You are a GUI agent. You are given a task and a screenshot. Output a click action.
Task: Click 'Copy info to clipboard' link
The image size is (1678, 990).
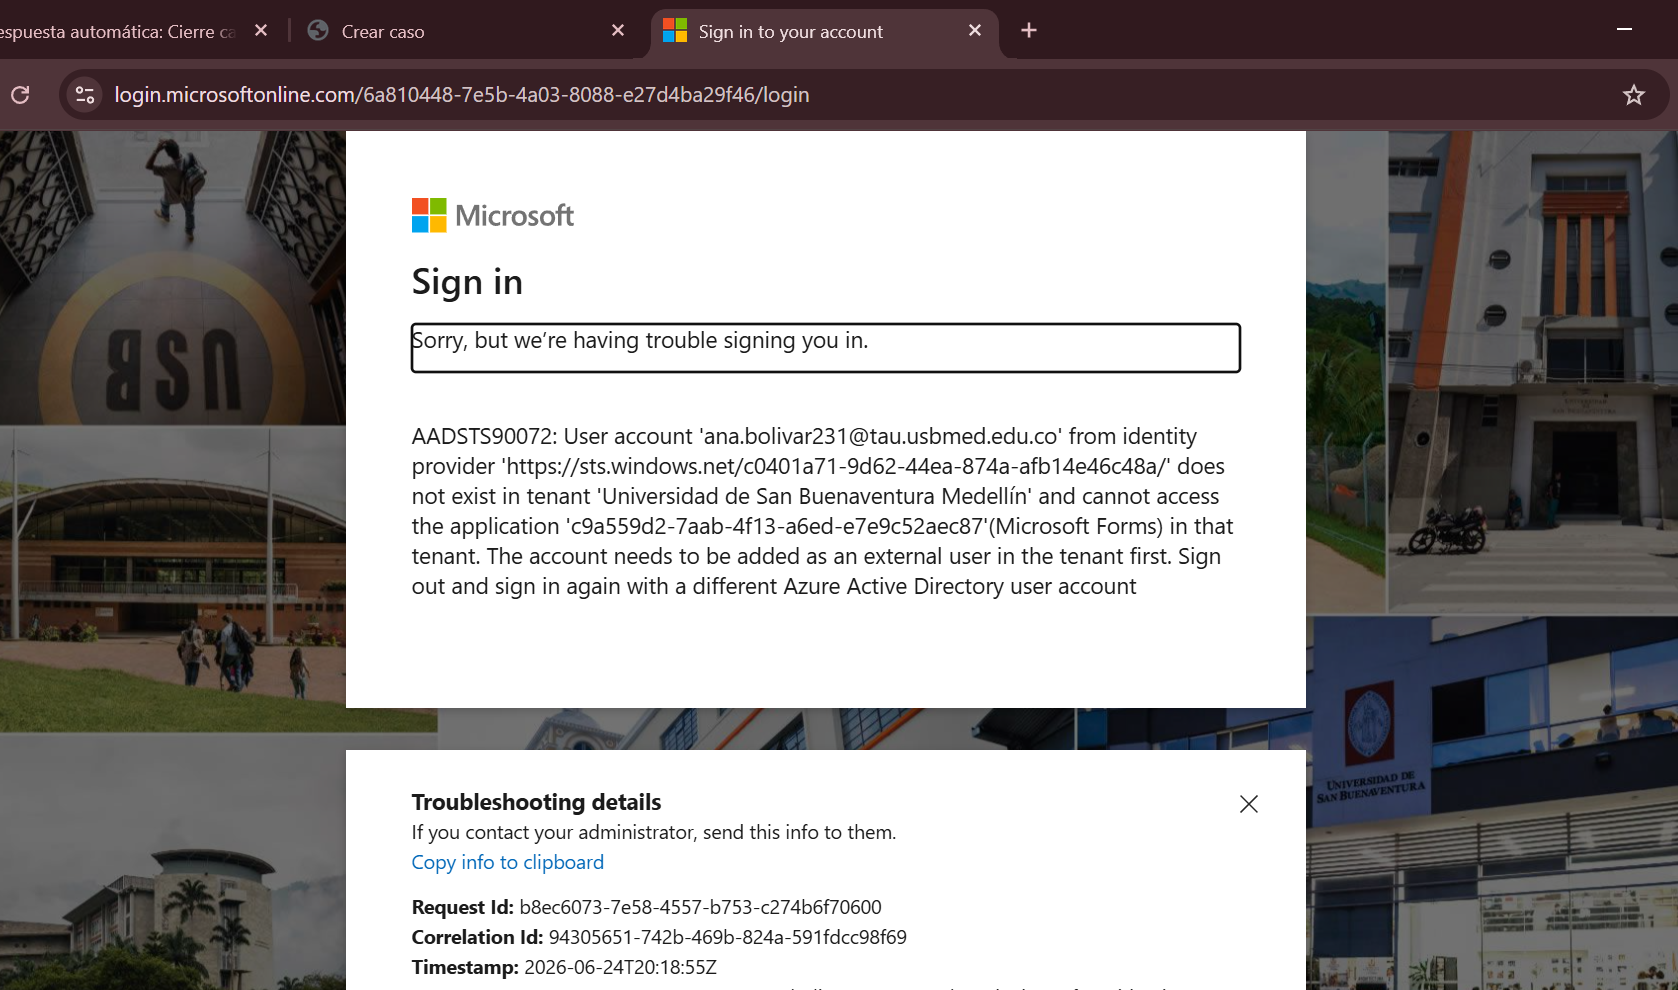tap(508, 862)
